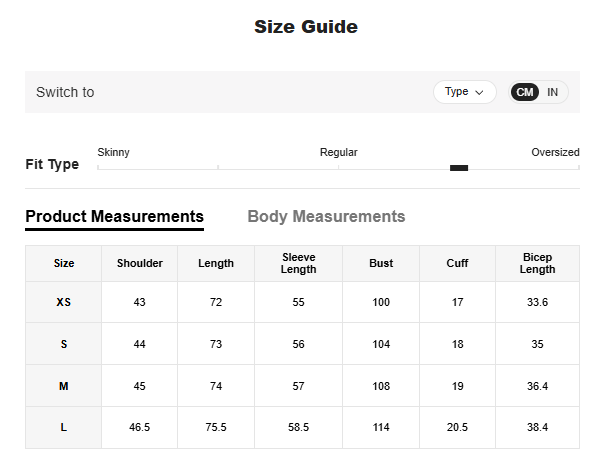Viewport: 606px width, 456px height.
Task: Select the L size row
Action: 64,428
